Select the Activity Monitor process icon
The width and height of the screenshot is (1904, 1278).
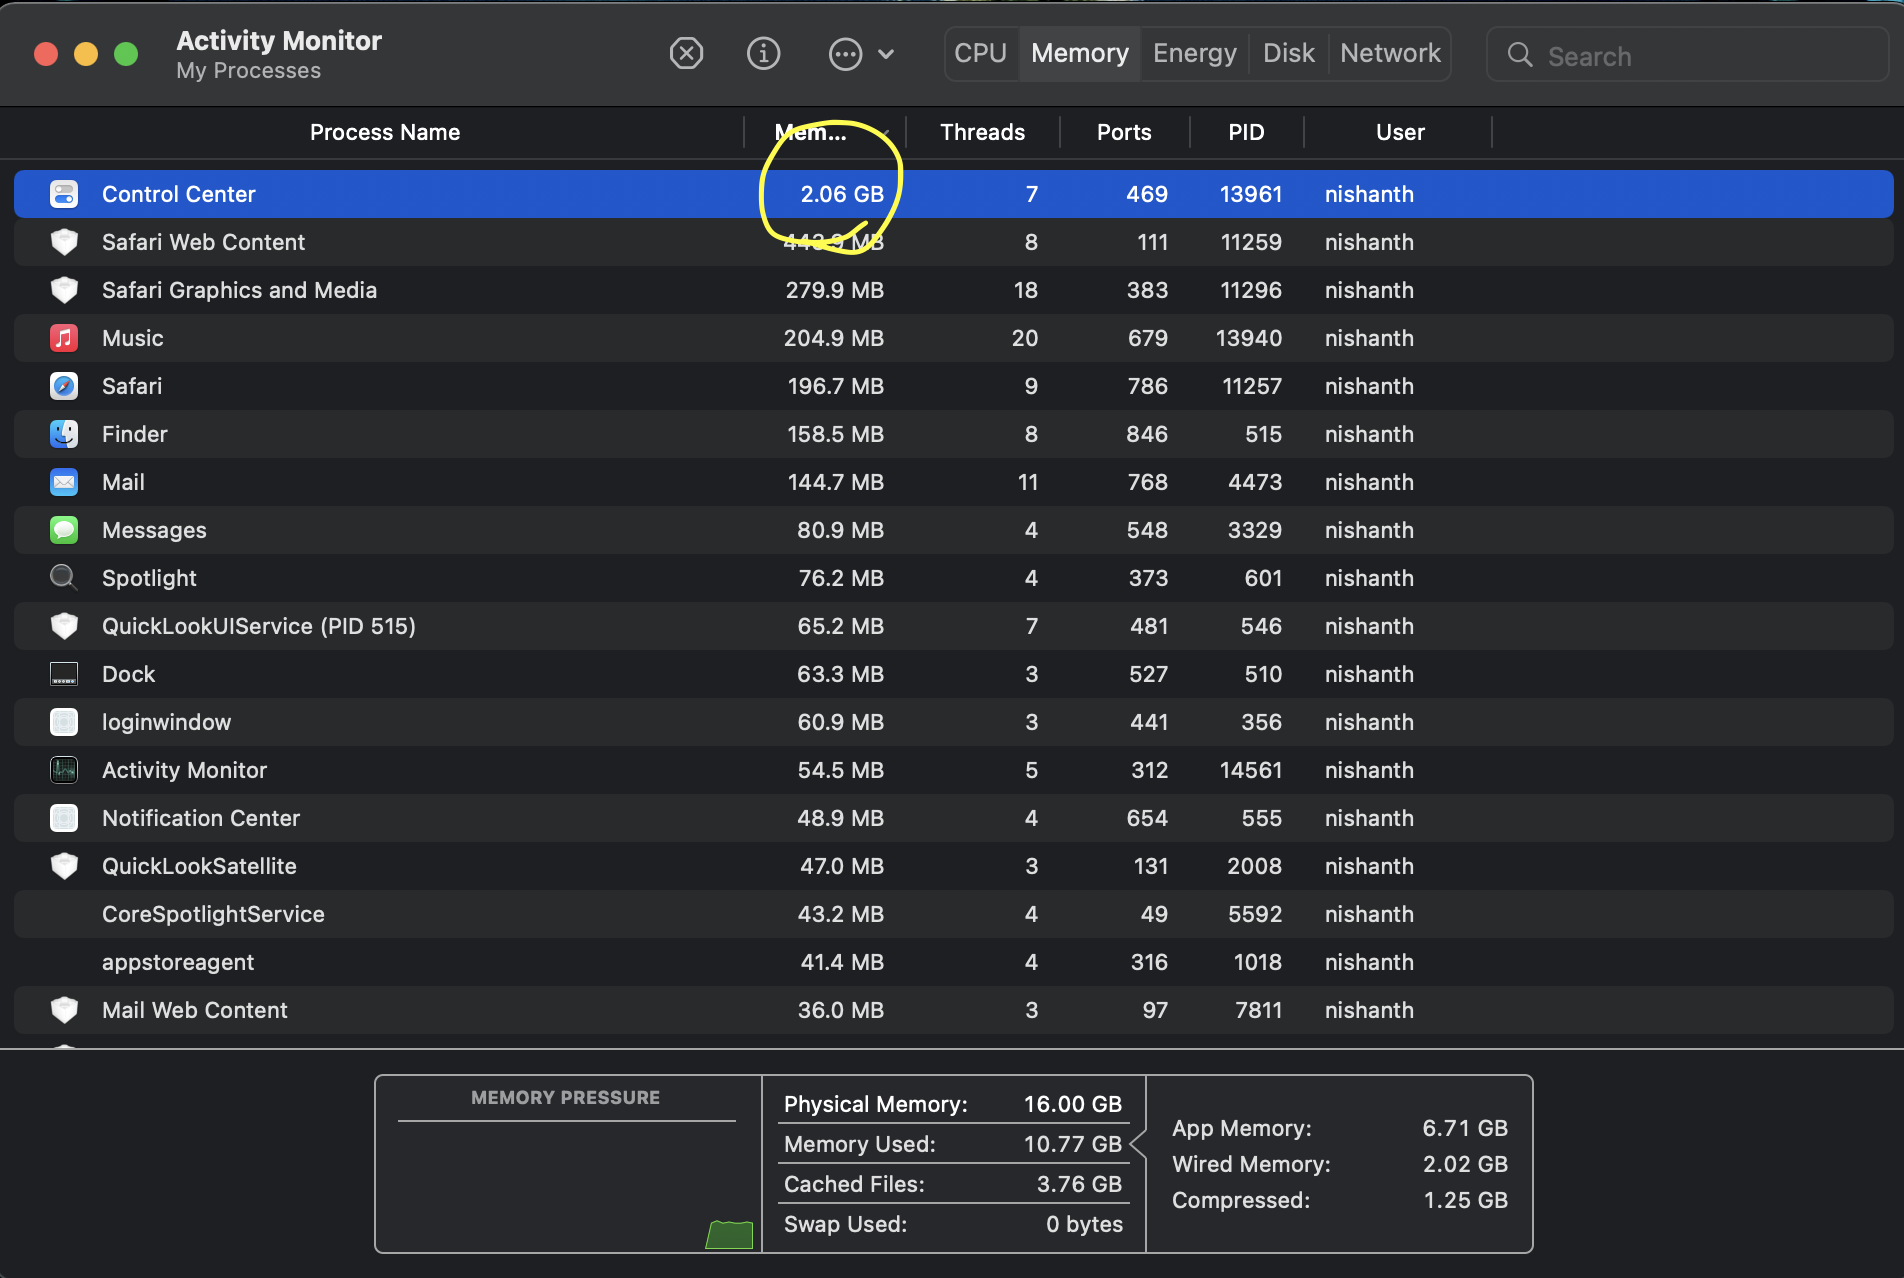click(x=64, y=770)
